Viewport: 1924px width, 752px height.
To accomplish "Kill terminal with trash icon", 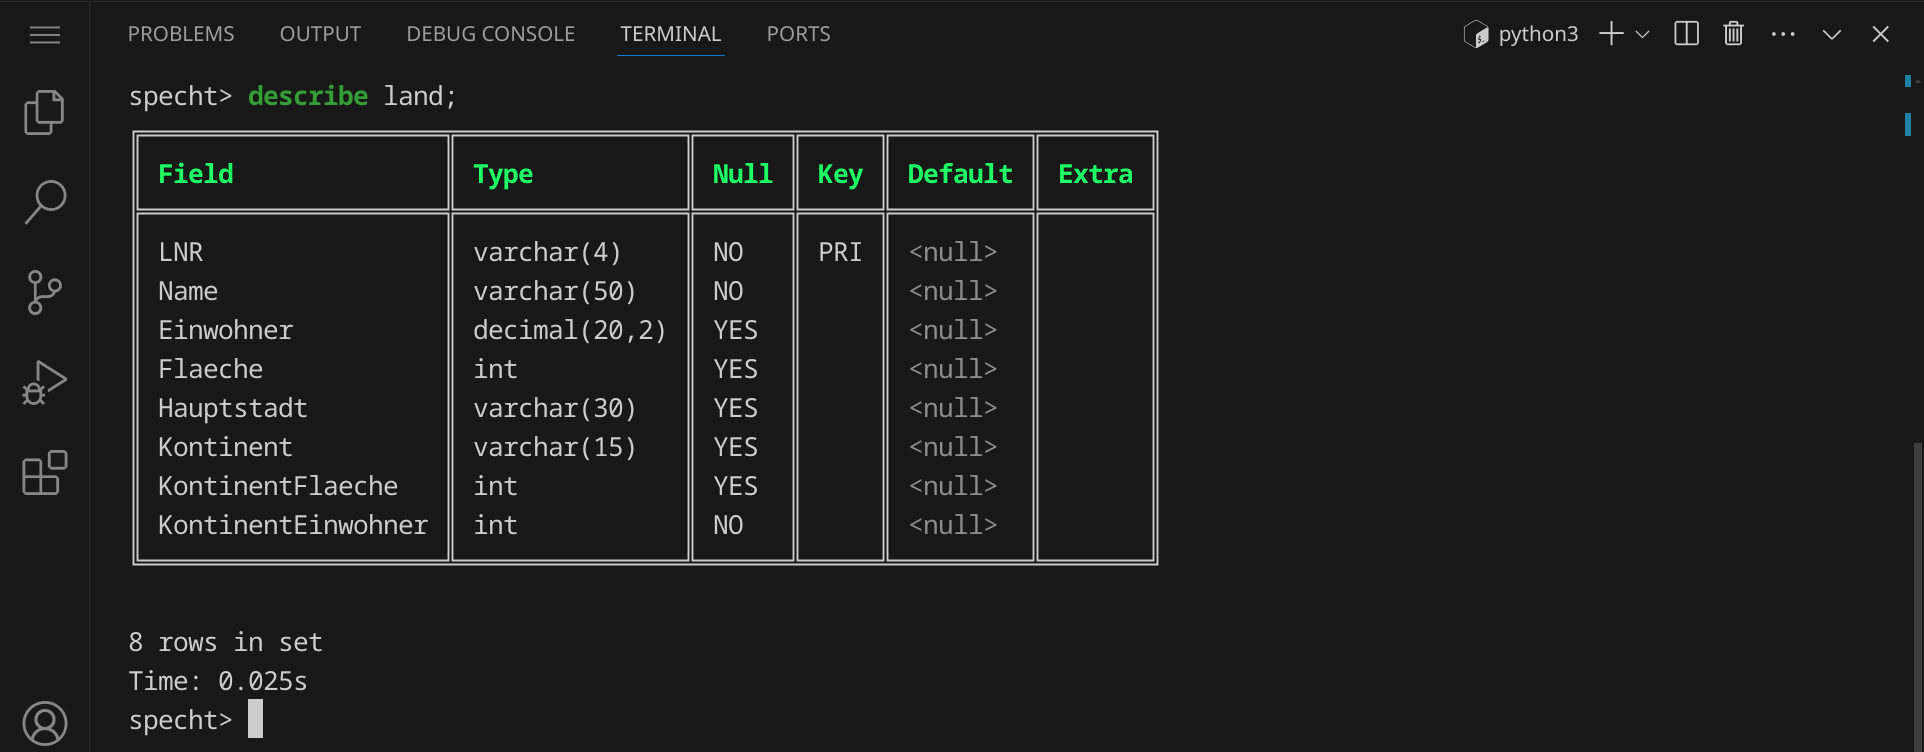I will 1733,34.
